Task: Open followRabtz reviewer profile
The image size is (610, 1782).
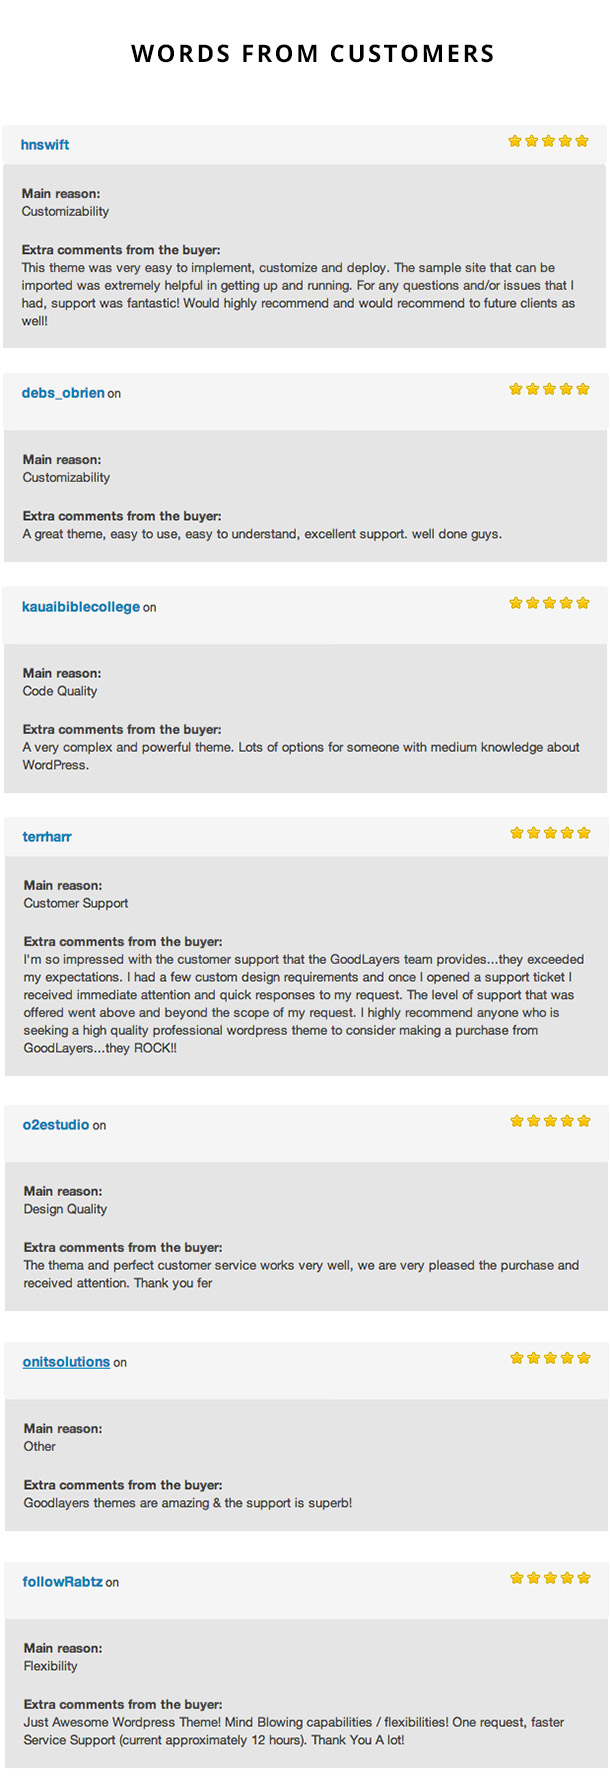Action: [62, 1582]
